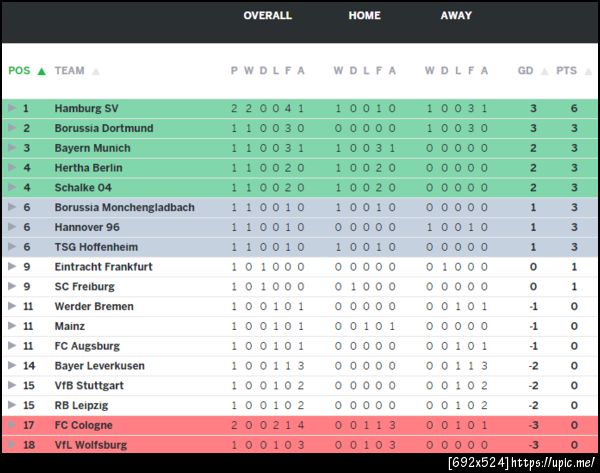Viewport: 600px width, 473px height.
Task: Select the AWAY header tab
Action: [x=456, y=16]
